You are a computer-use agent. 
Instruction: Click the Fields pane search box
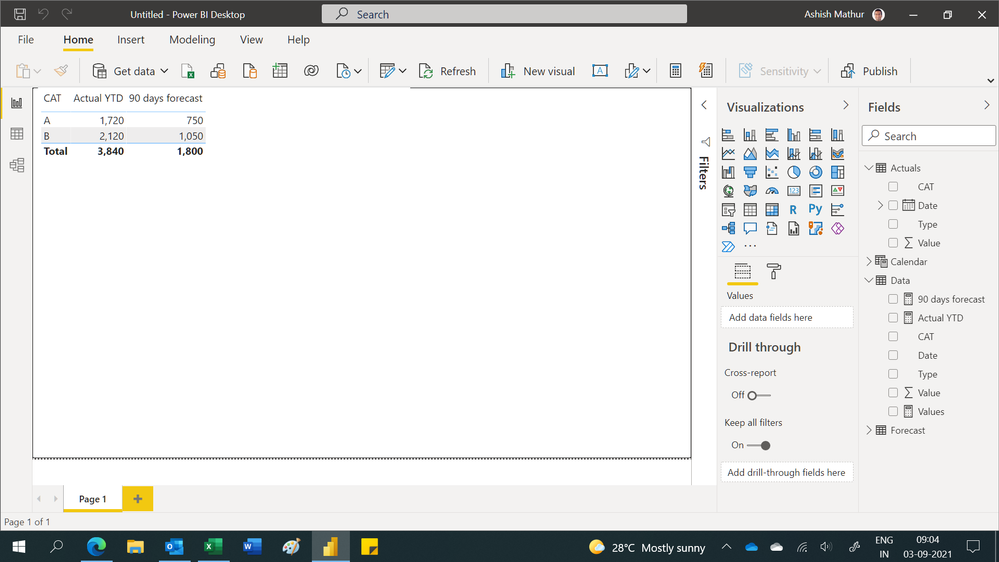pos(929,136)
